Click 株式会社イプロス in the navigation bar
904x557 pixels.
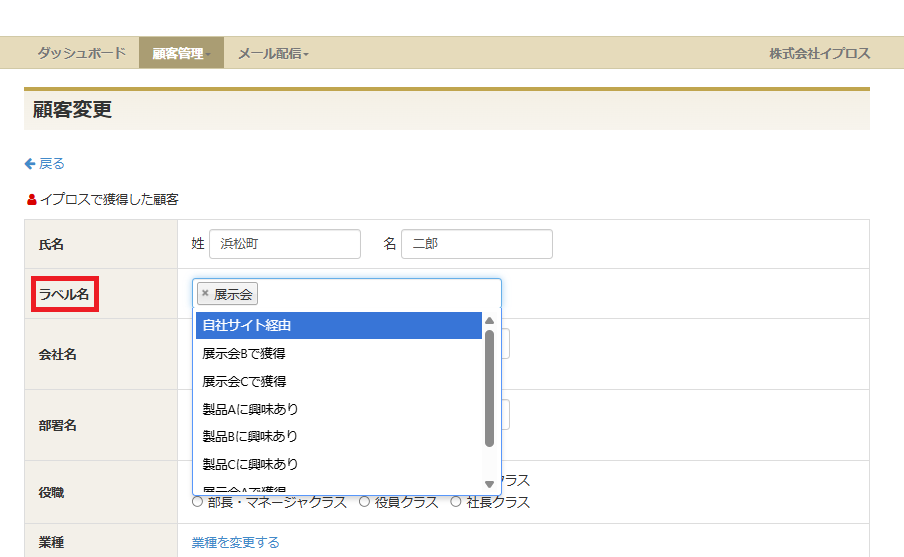pos(819,53)
